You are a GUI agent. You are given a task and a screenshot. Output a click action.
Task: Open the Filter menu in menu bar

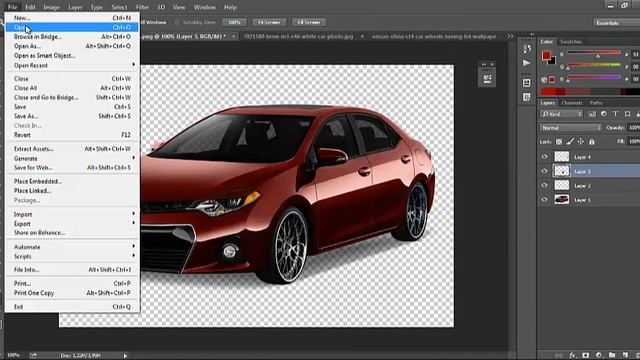[142, 7]
